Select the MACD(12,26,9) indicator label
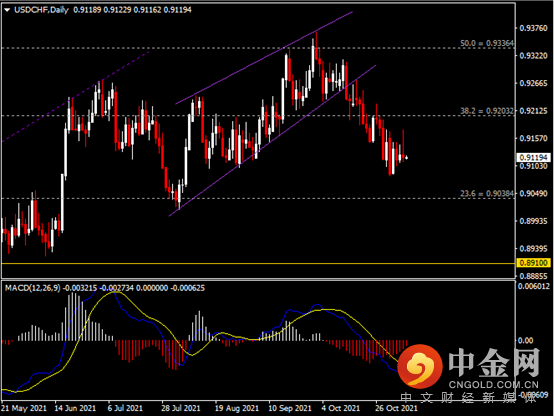The image size is (554, 416). pos(33,288)
